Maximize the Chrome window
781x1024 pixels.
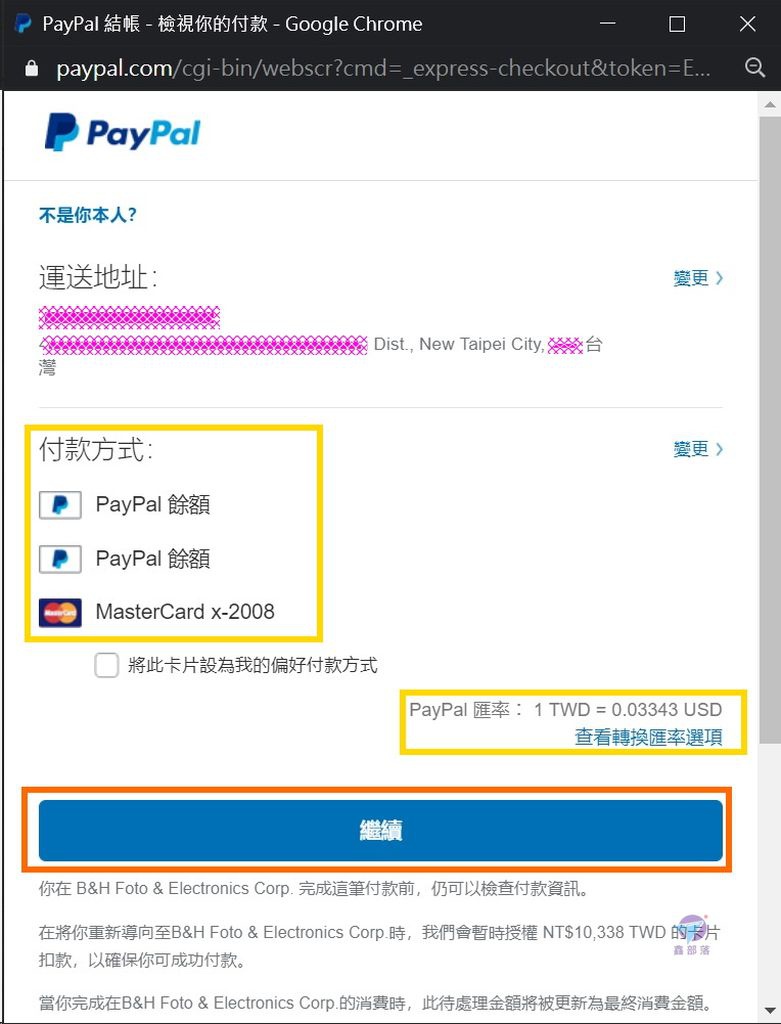677,24
